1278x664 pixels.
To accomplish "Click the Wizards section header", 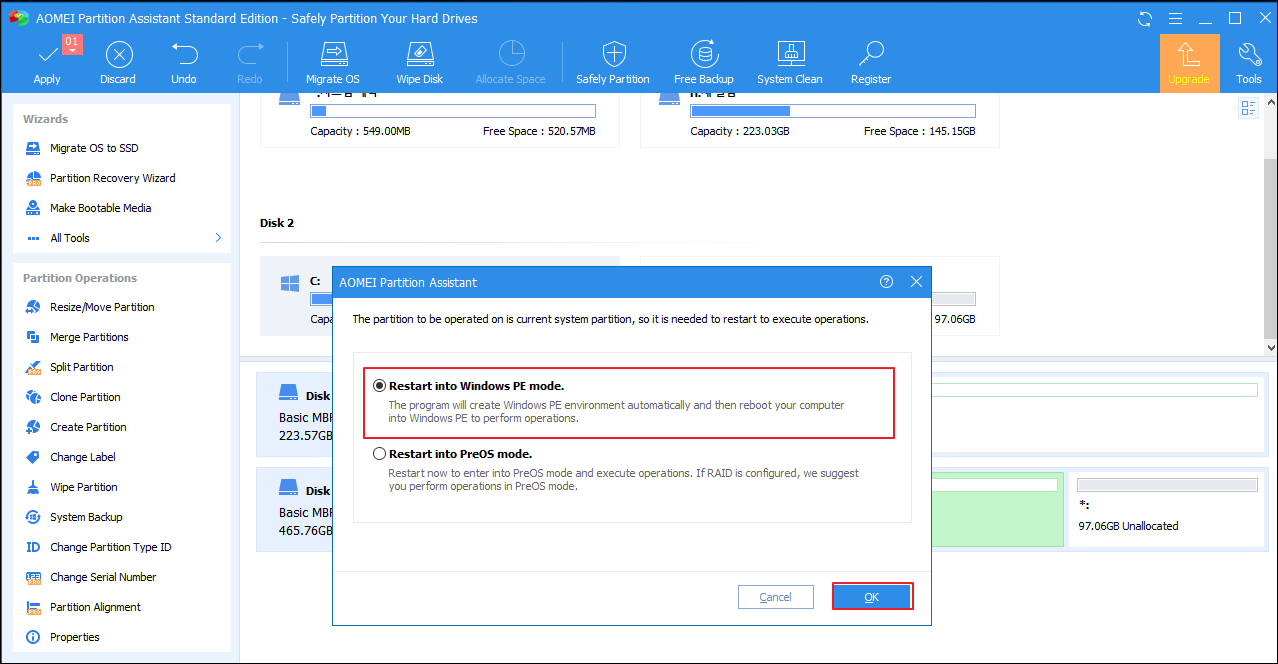I will [46, 119].
